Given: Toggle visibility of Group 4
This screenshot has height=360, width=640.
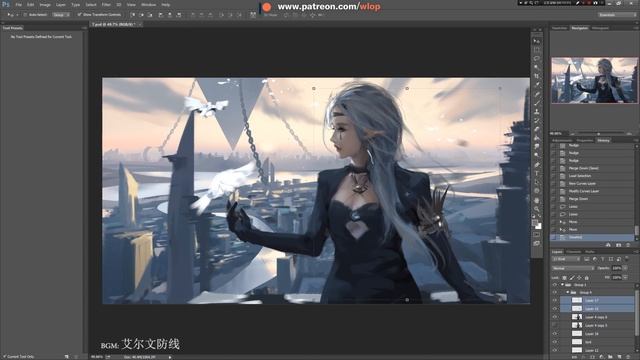Looking at the screenshot, I should pos(555,292).
